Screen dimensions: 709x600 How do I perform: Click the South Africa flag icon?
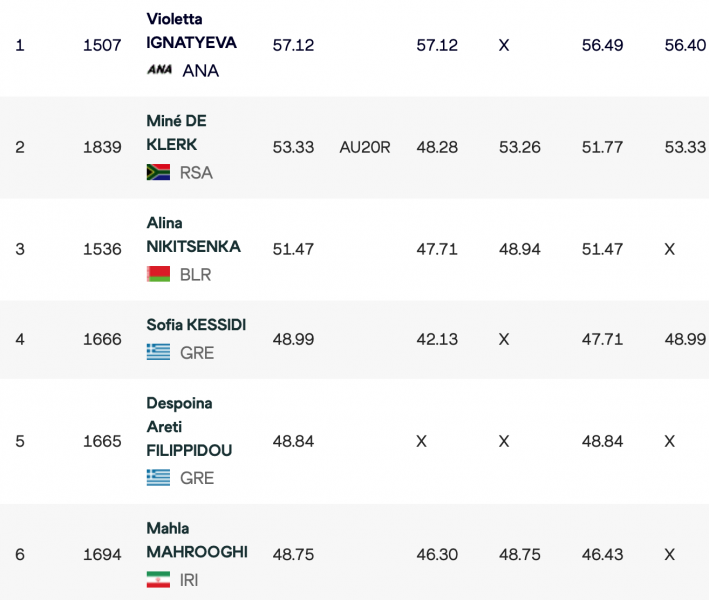158,172
